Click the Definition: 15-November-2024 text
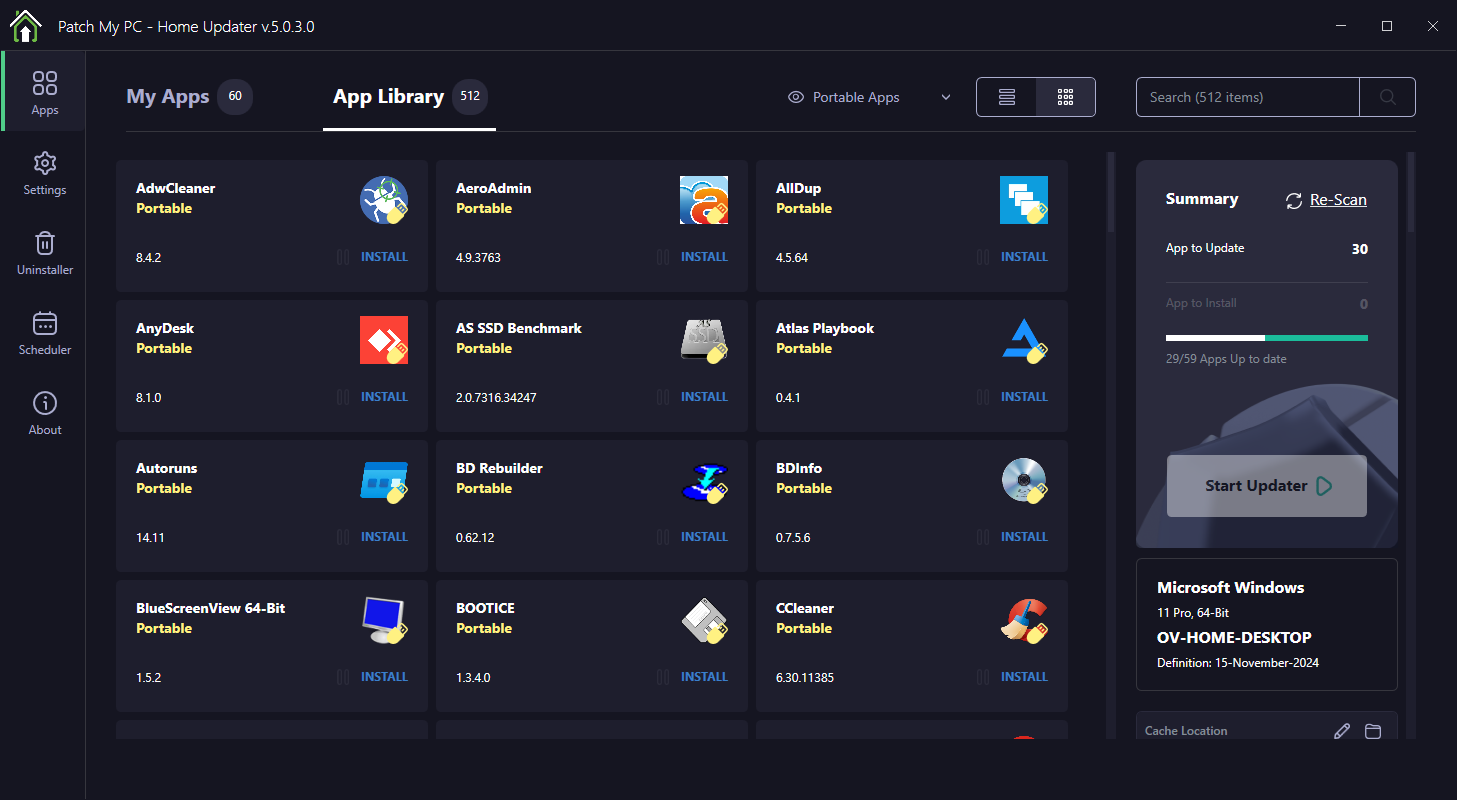This screenshot has width=1457, height=800. [x=1238, y=663]
